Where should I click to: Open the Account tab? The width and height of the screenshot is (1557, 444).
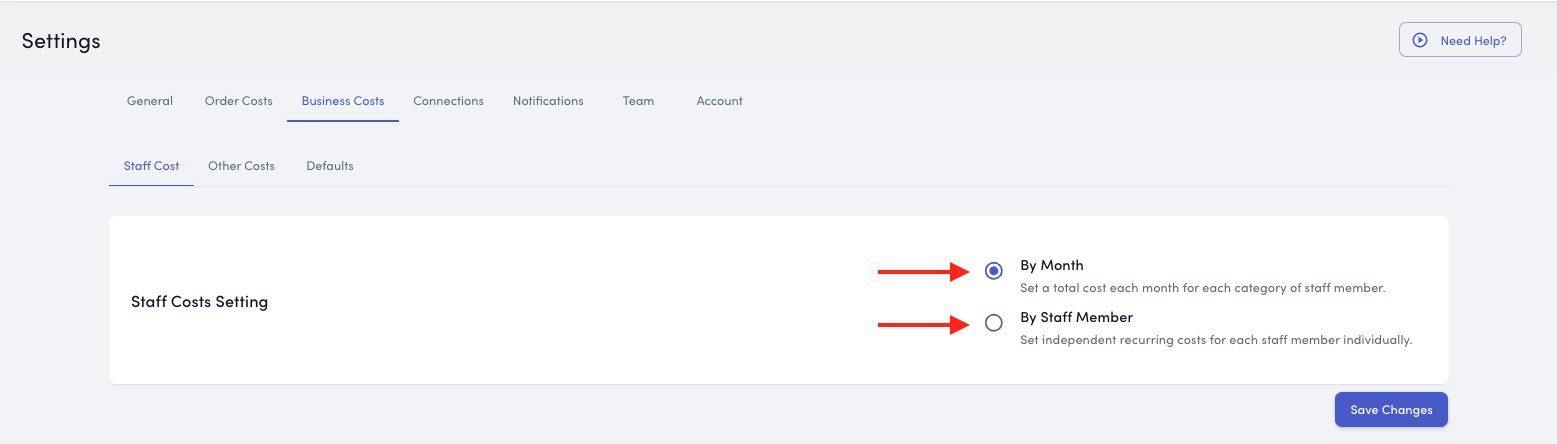click(719, 101)
